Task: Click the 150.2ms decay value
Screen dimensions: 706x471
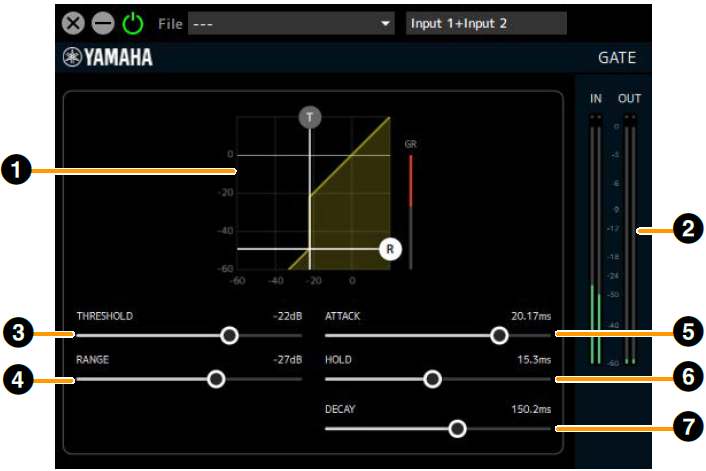Action: [530, 409]
